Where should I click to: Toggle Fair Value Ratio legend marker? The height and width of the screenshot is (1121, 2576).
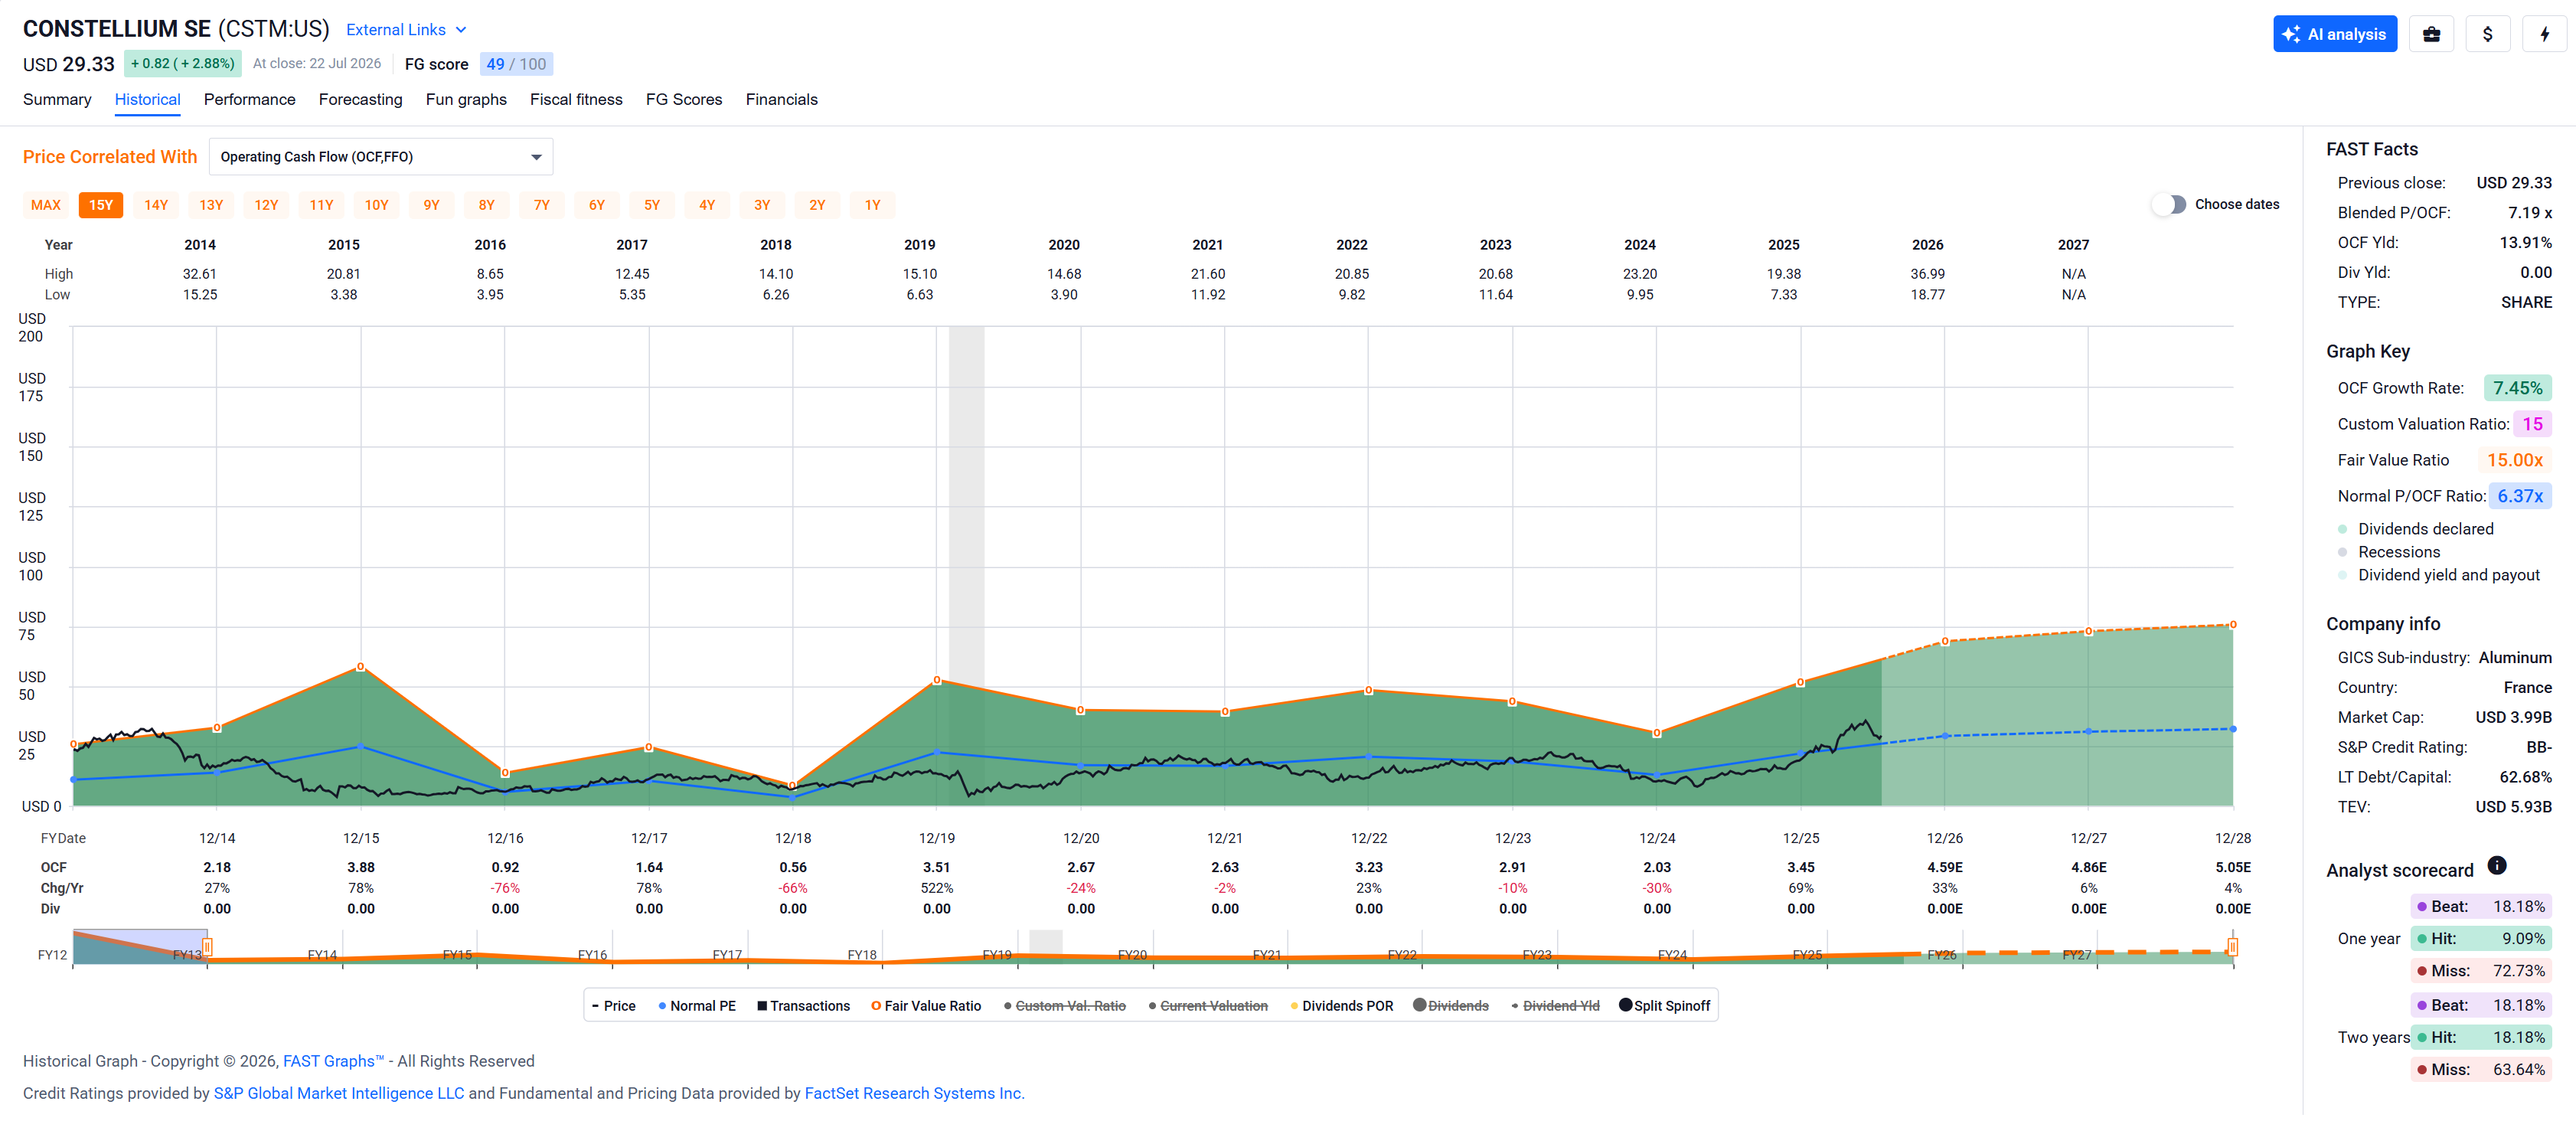coord(876,1006)
